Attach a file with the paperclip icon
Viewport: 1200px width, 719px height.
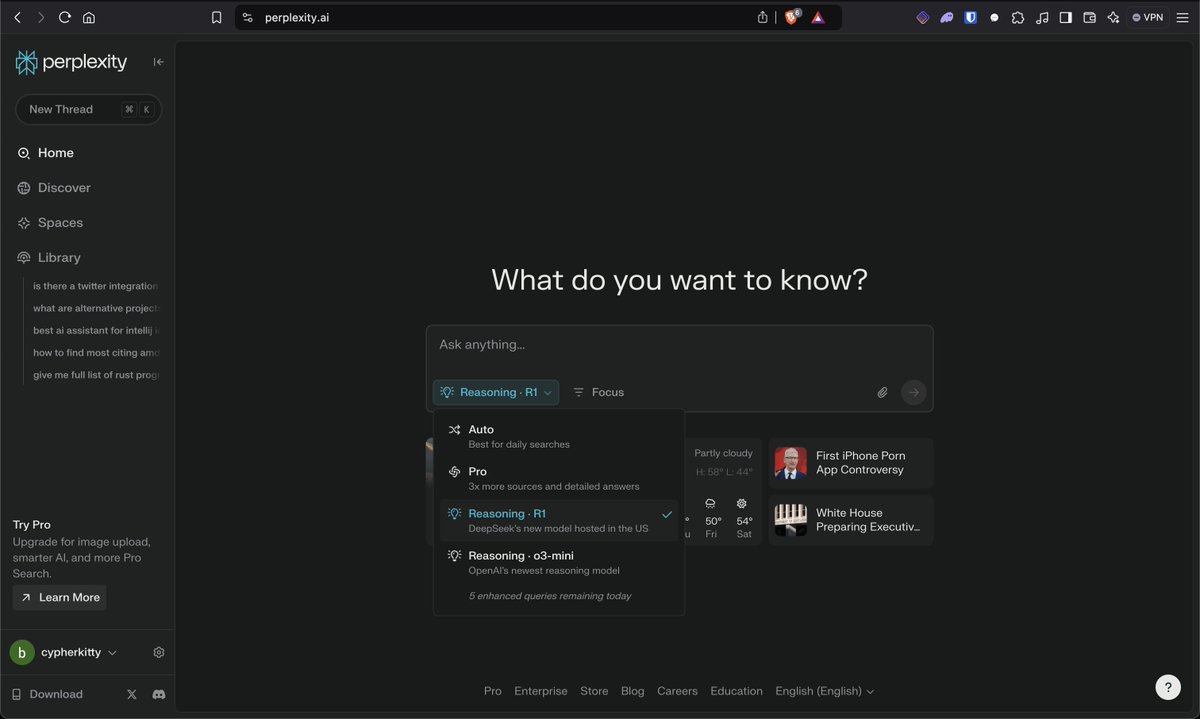(882, 393)
